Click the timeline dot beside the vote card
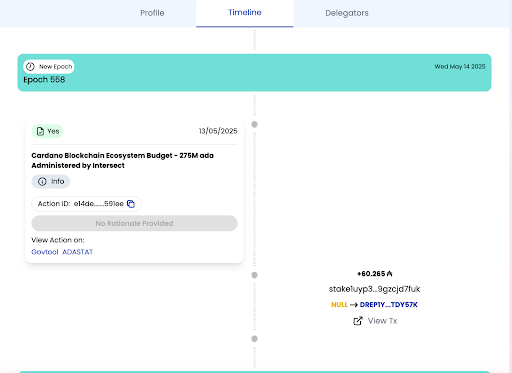Screen dimensions: 512x373 click(x=254, y=124)
